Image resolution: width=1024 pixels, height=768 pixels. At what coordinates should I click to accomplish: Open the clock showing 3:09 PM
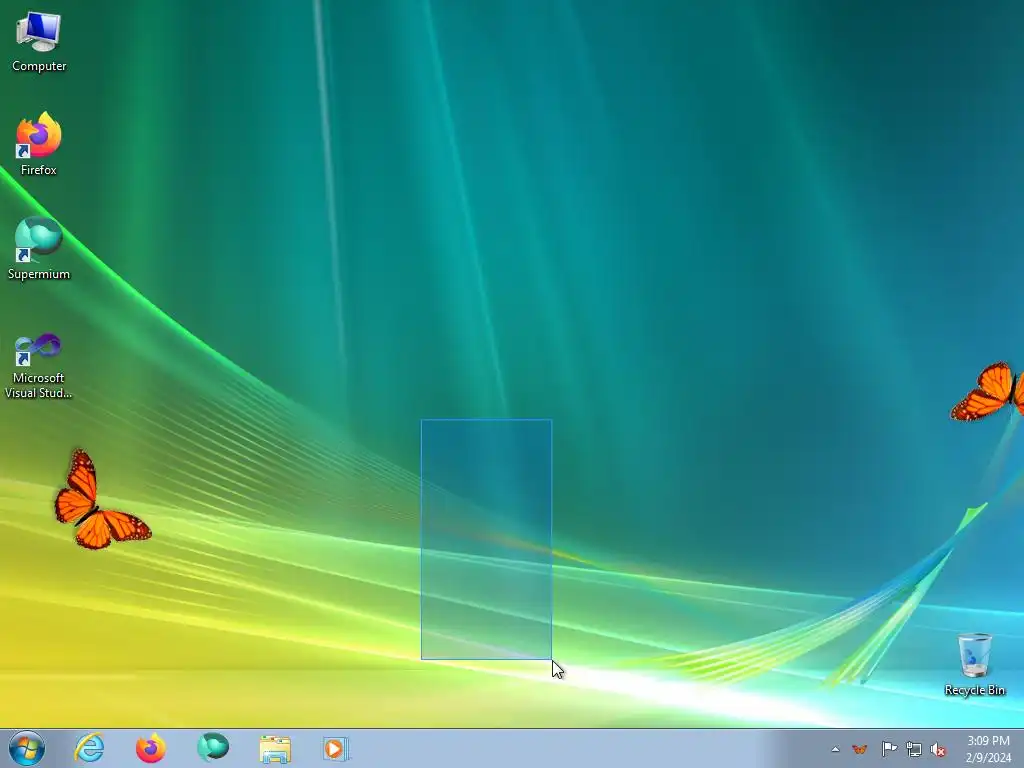[988, 749]
